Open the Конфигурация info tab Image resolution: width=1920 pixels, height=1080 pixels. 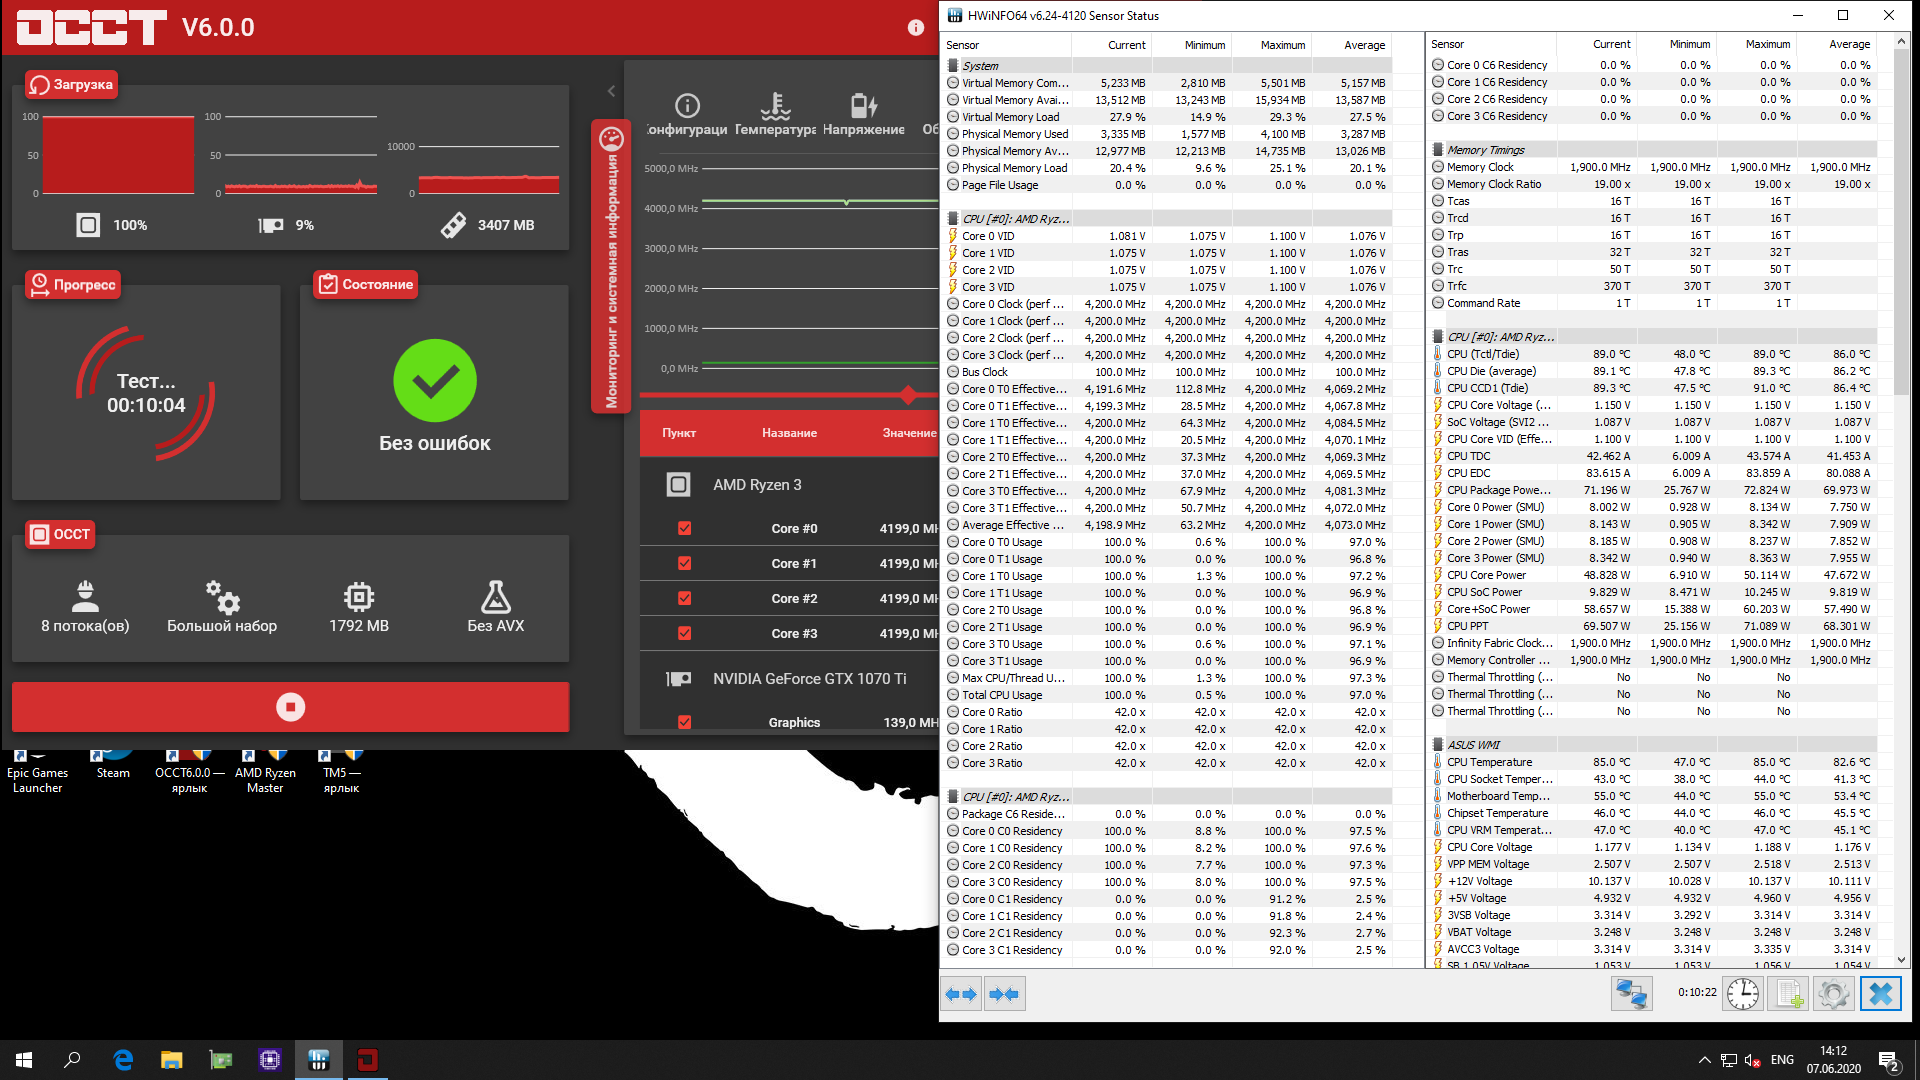[x=687, y=115]
